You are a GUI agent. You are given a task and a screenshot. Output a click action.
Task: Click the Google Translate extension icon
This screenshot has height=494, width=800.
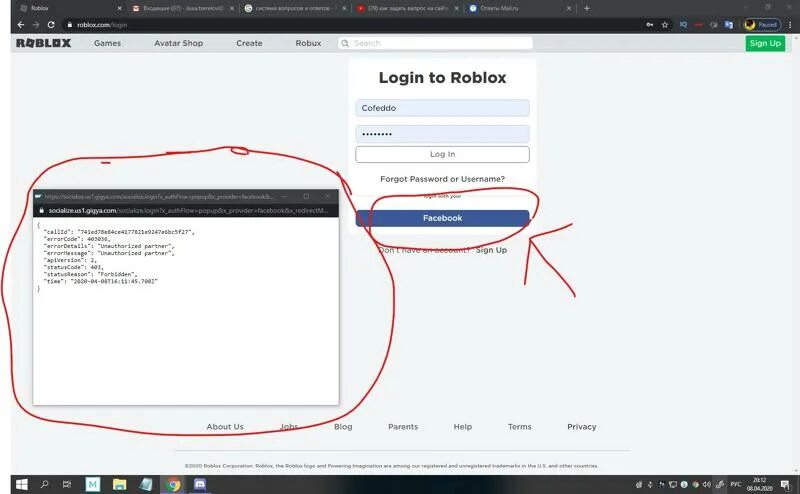click(729, 24)
